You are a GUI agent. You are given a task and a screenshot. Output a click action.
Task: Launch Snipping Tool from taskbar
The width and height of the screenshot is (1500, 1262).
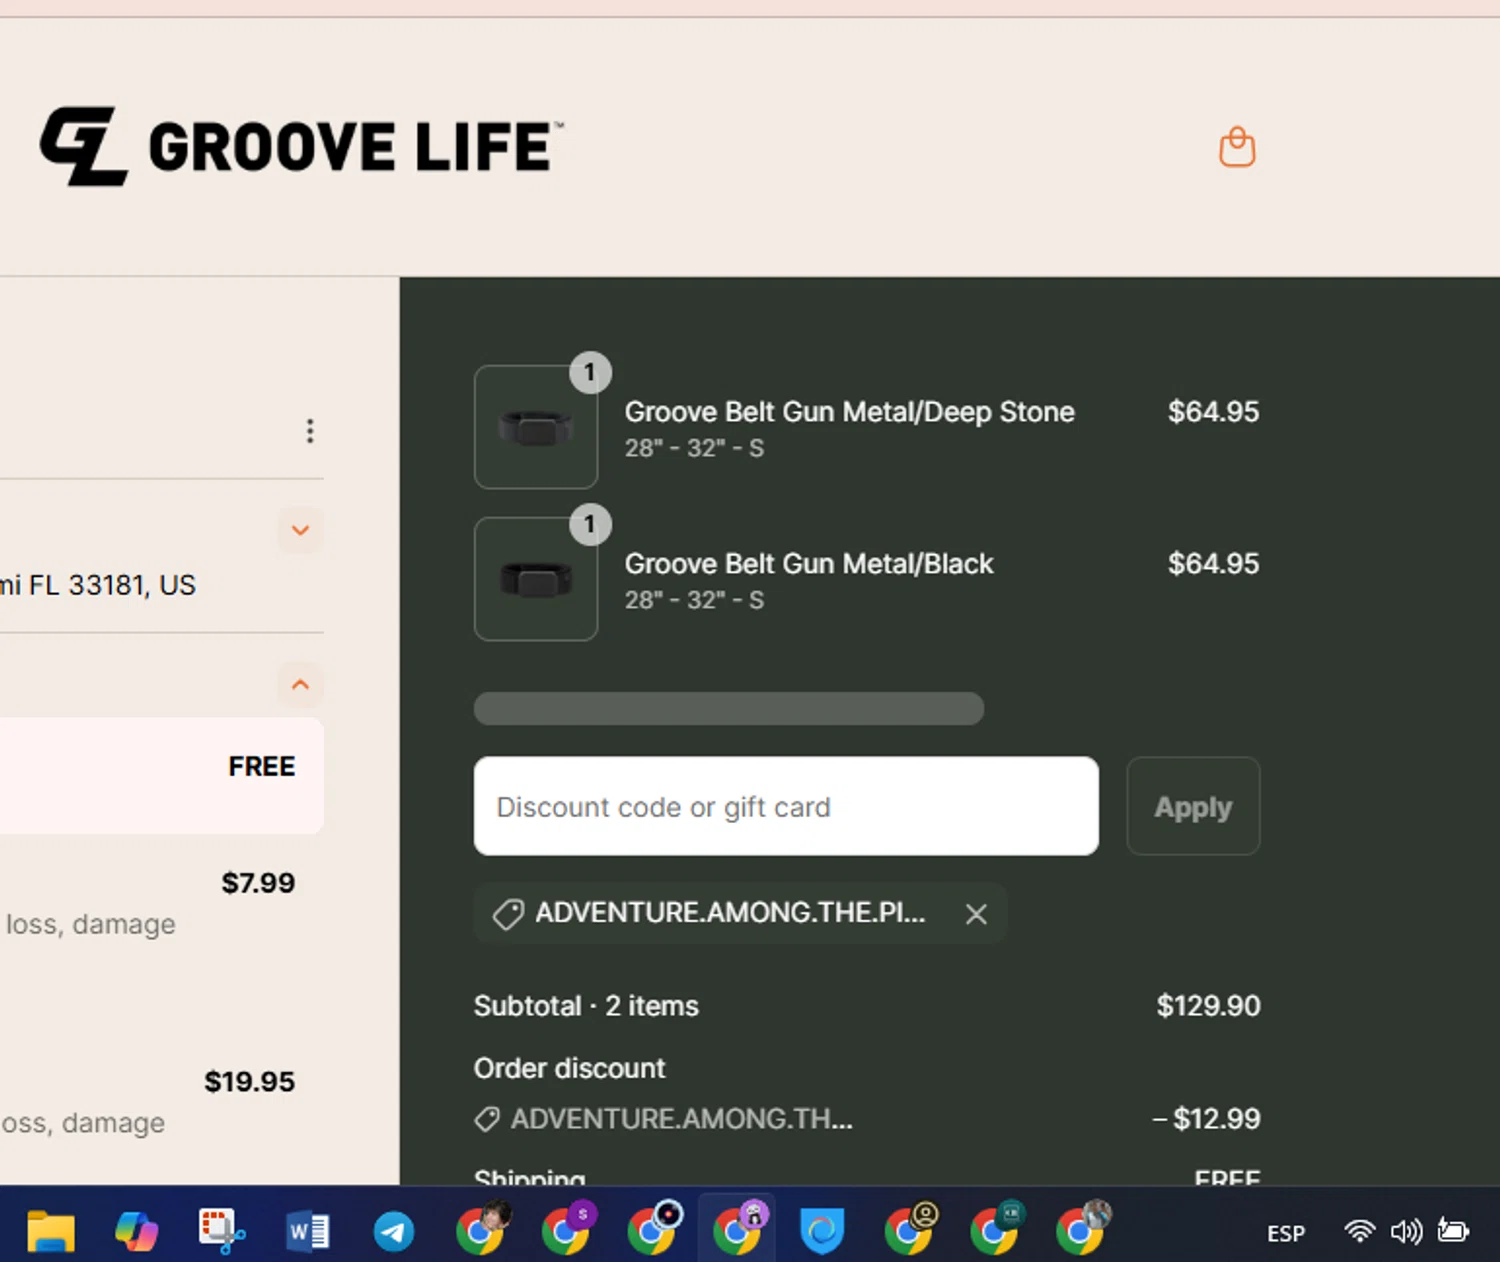click(222, 1231)
